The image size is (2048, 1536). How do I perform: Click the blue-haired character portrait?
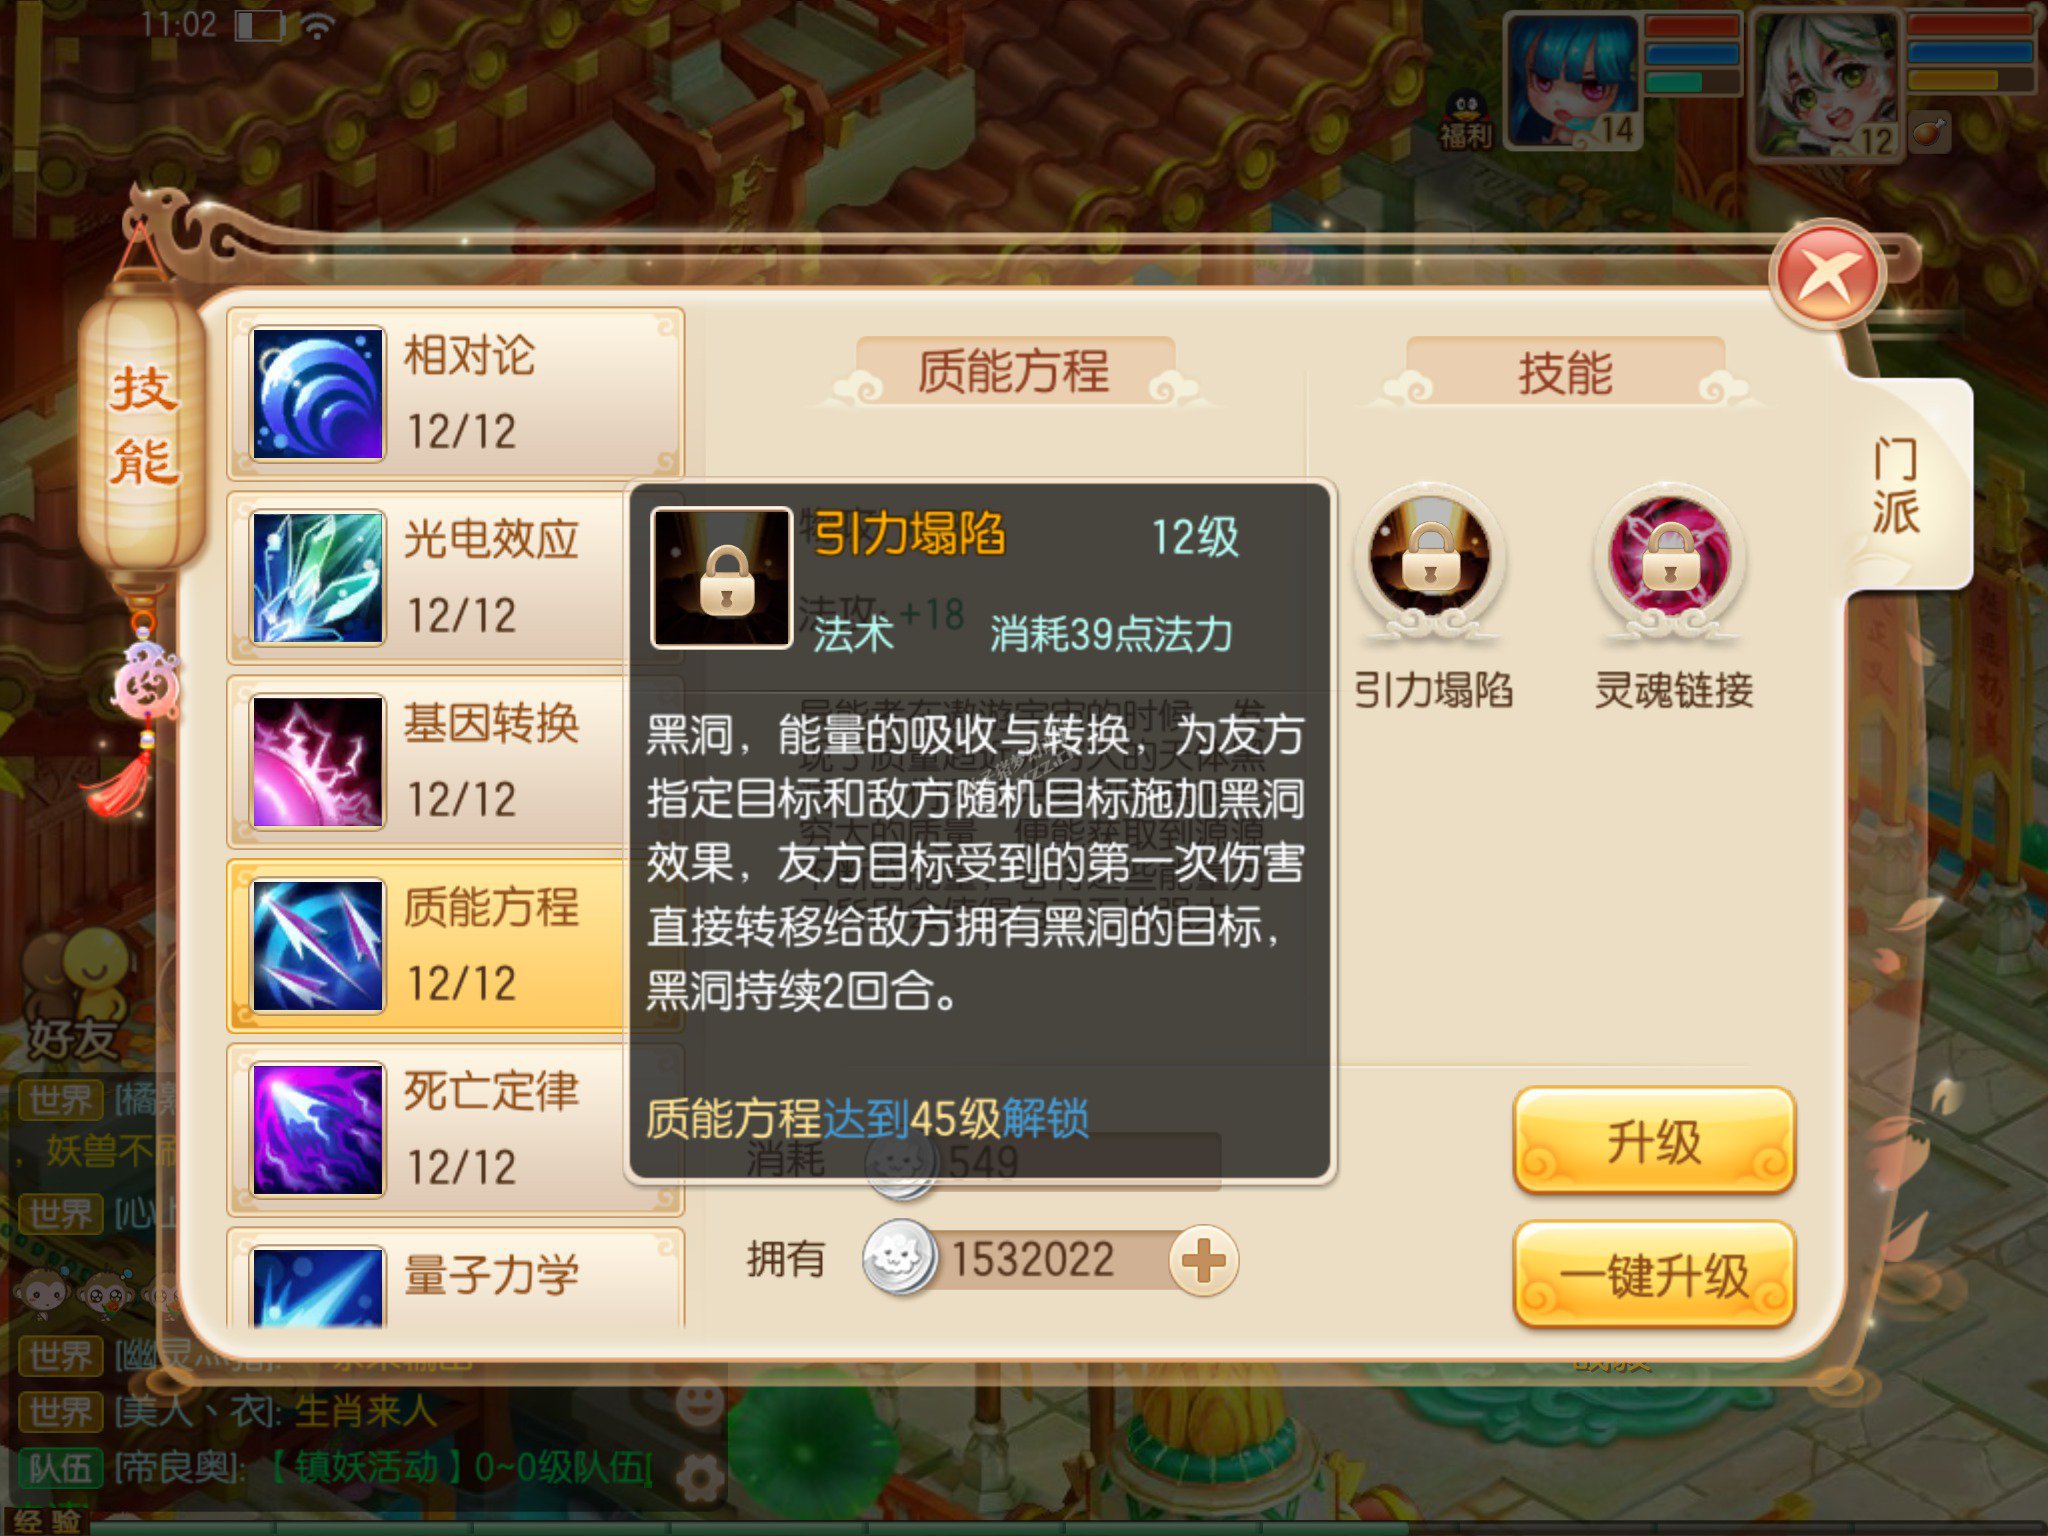click(1574, 82)
